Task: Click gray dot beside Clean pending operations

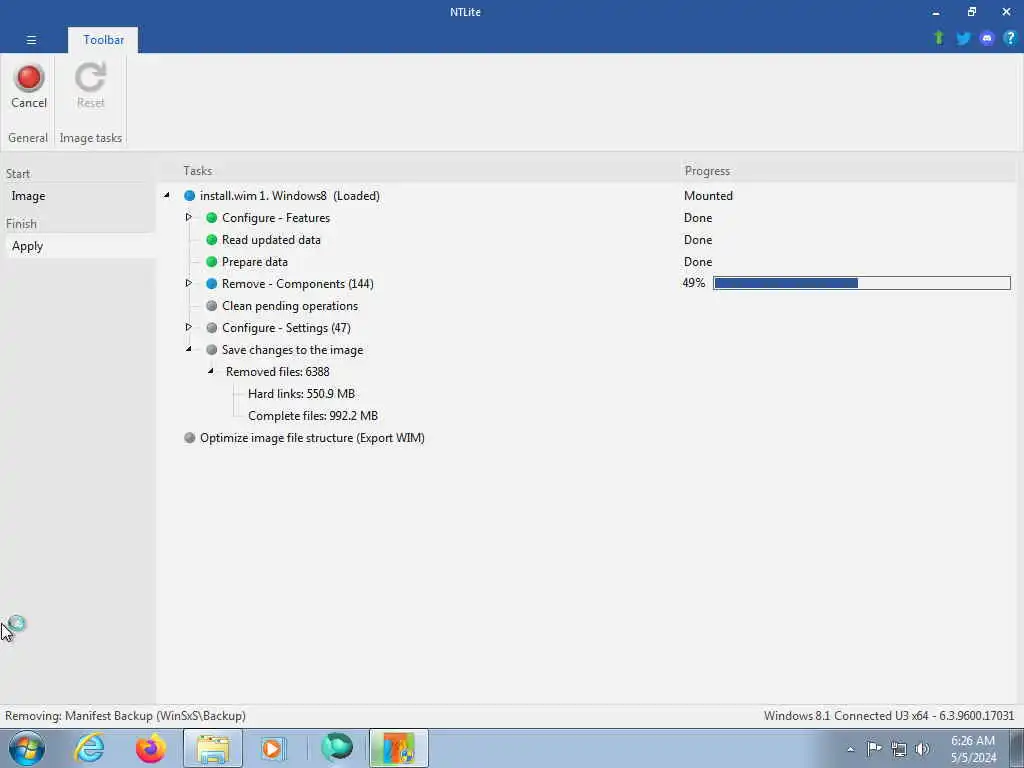Action: (212, 306)
